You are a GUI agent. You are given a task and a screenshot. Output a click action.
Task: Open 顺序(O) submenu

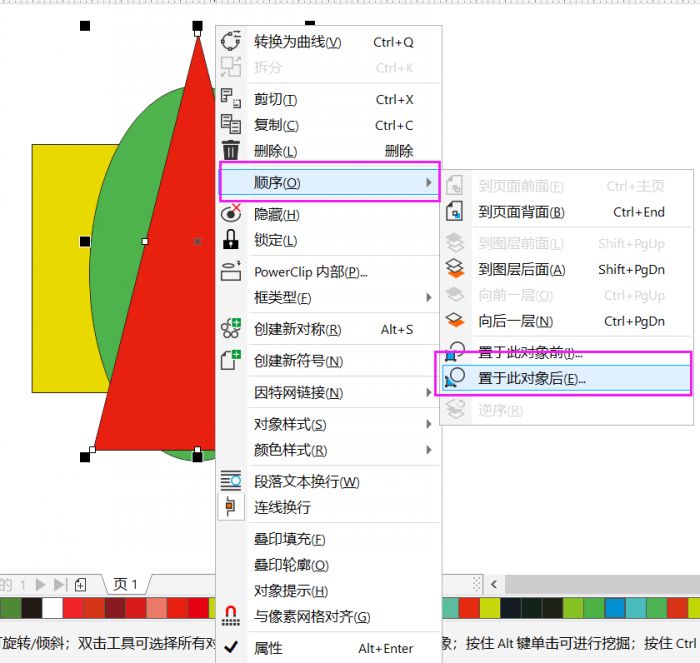pyautogui.click(x=330, y=182)
